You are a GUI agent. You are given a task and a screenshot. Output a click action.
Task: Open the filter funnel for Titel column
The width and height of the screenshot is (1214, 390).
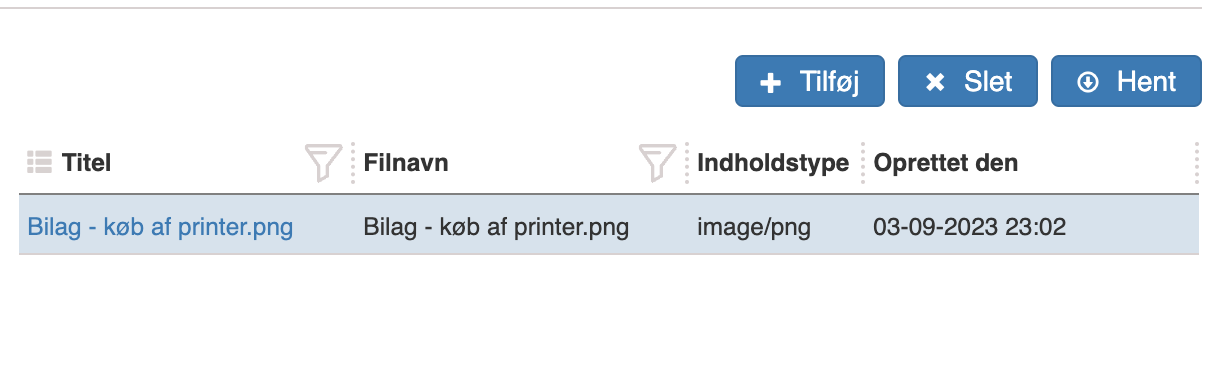tap(323, 162)
